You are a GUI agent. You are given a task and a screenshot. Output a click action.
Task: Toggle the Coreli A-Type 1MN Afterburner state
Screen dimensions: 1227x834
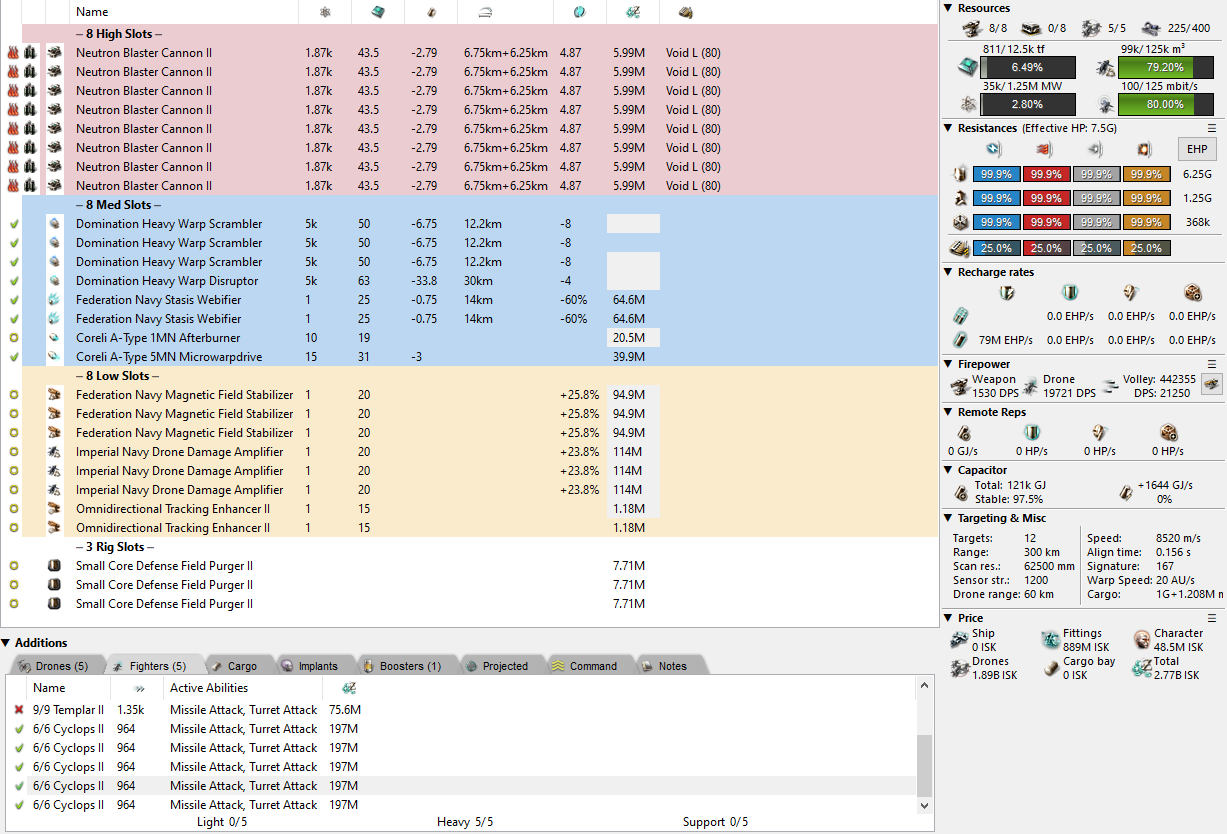click(x=13, y=338)
